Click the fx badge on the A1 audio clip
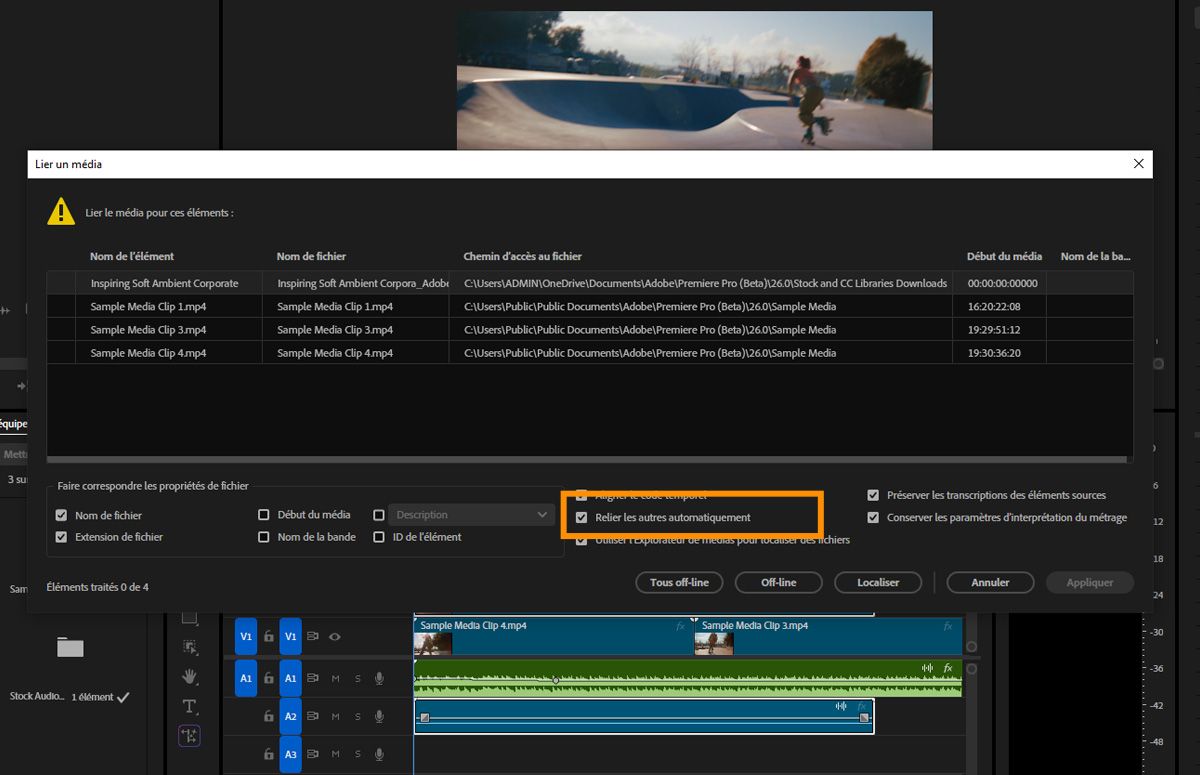The height and width of the screenshot is (775, 1200). pos(948,667)
